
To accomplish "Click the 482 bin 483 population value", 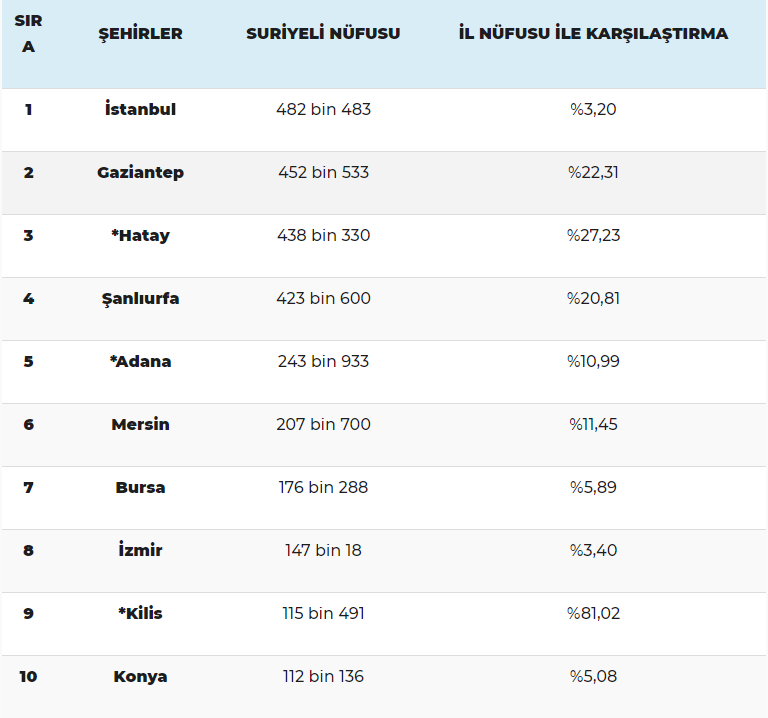I will coord(323,109).
